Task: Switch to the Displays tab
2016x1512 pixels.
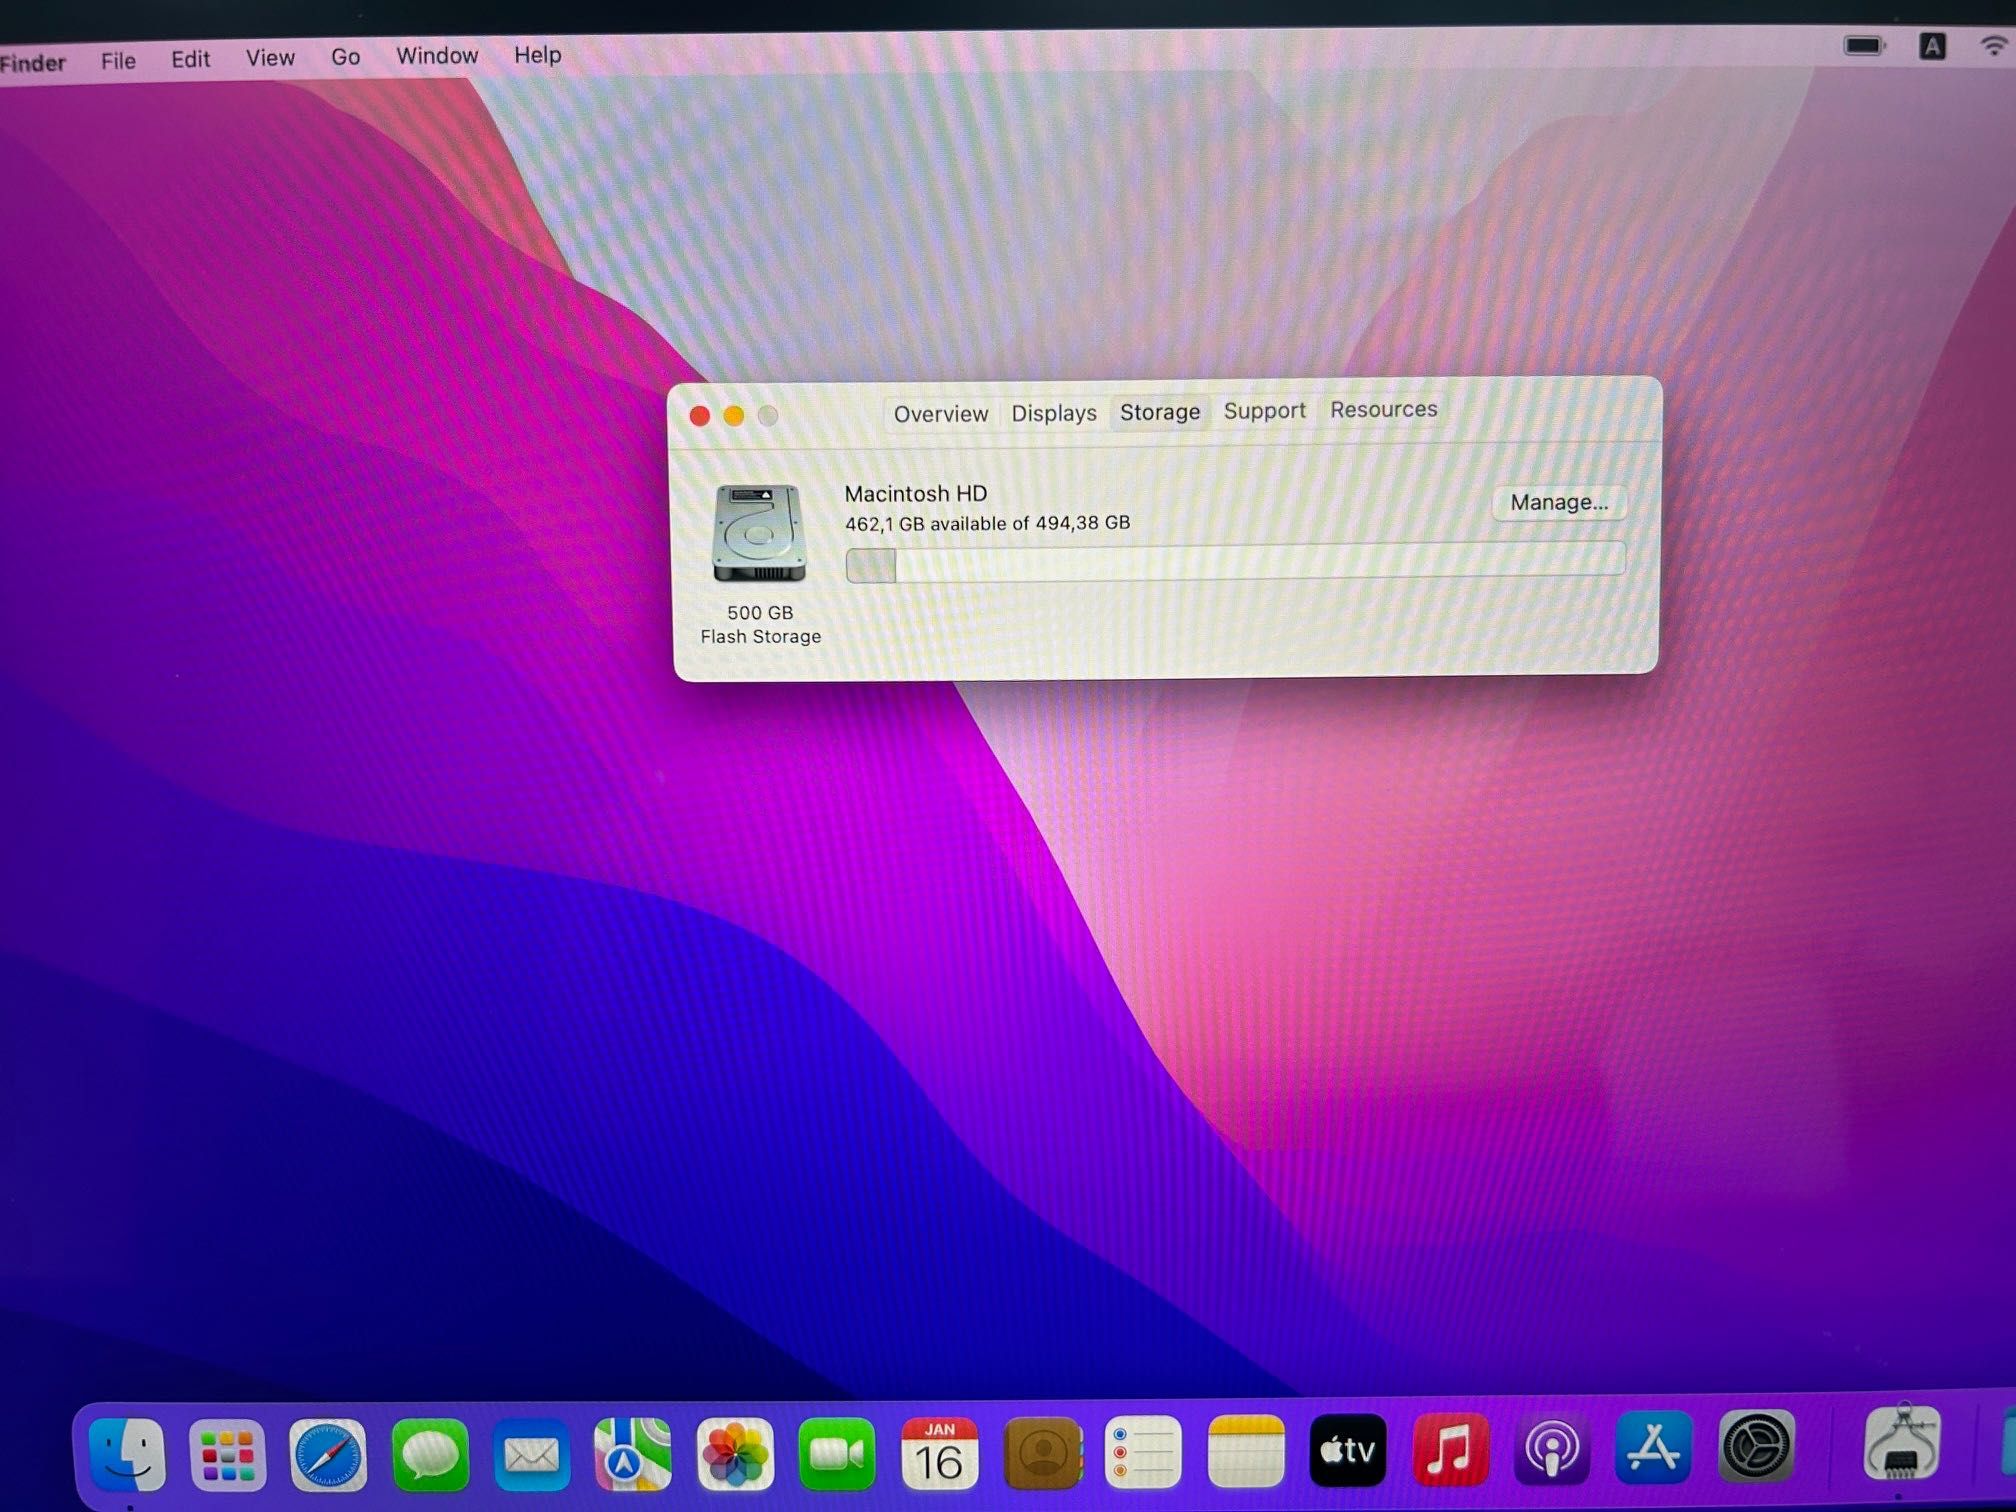Action: (1053, 413)
